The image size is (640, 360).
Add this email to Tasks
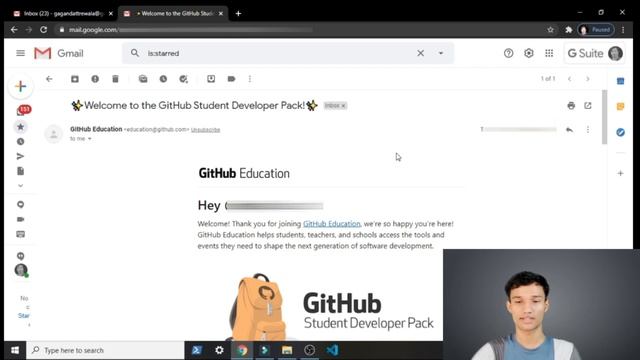[x=184, y=79]
